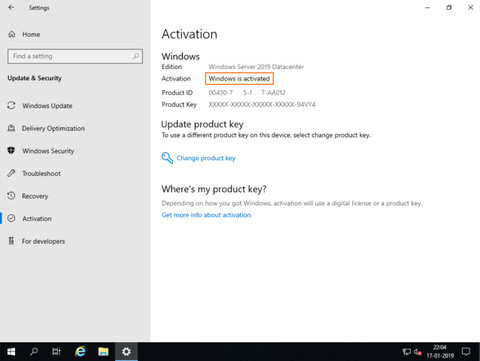Image resolution: width=480 pixels, height=361 pixels.
Task: Open Task View on the taskbar
Action: coord(56,352)
